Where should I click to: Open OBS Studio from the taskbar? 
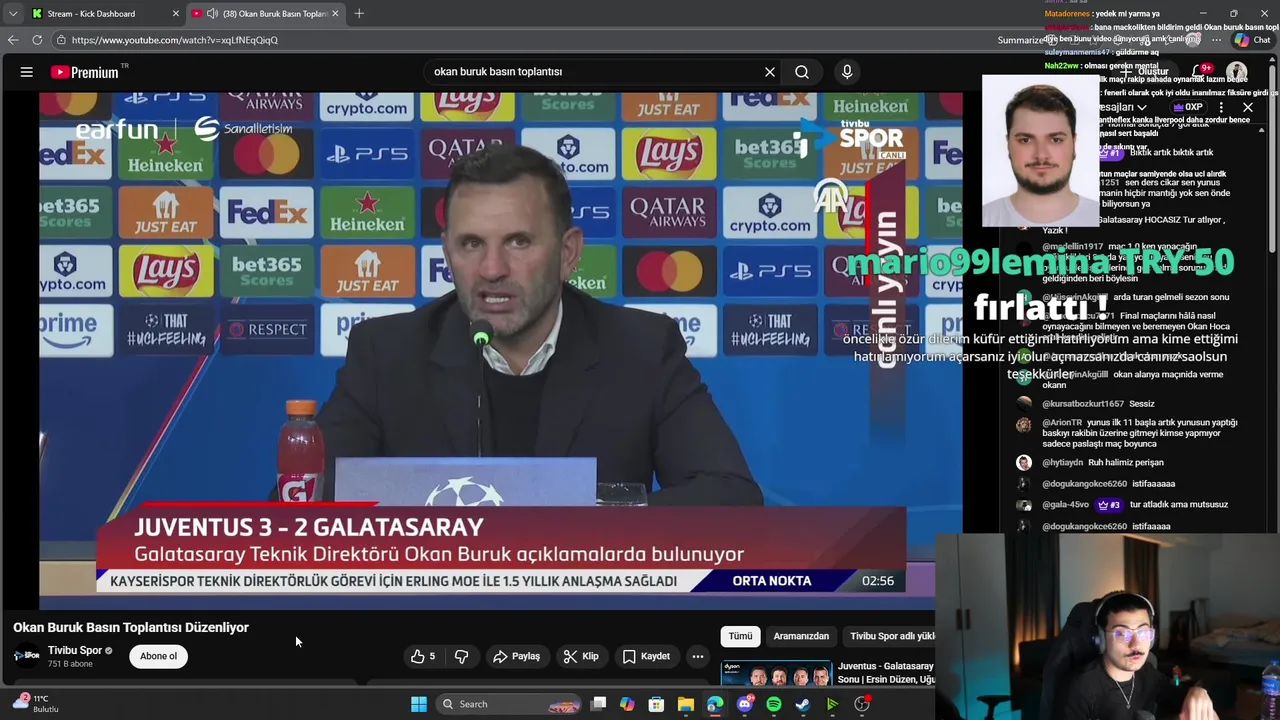tap(862, 704)
